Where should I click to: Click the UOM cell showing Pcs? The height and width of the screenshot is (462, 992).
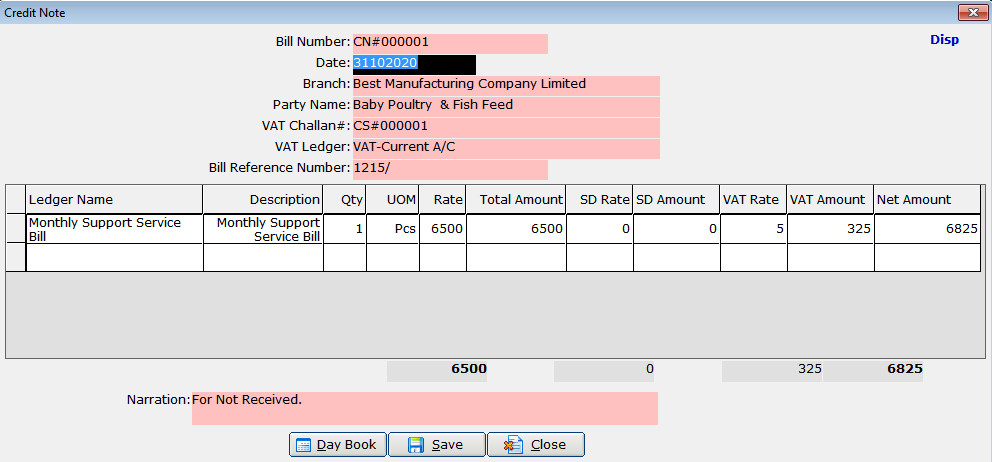(393, 229)
